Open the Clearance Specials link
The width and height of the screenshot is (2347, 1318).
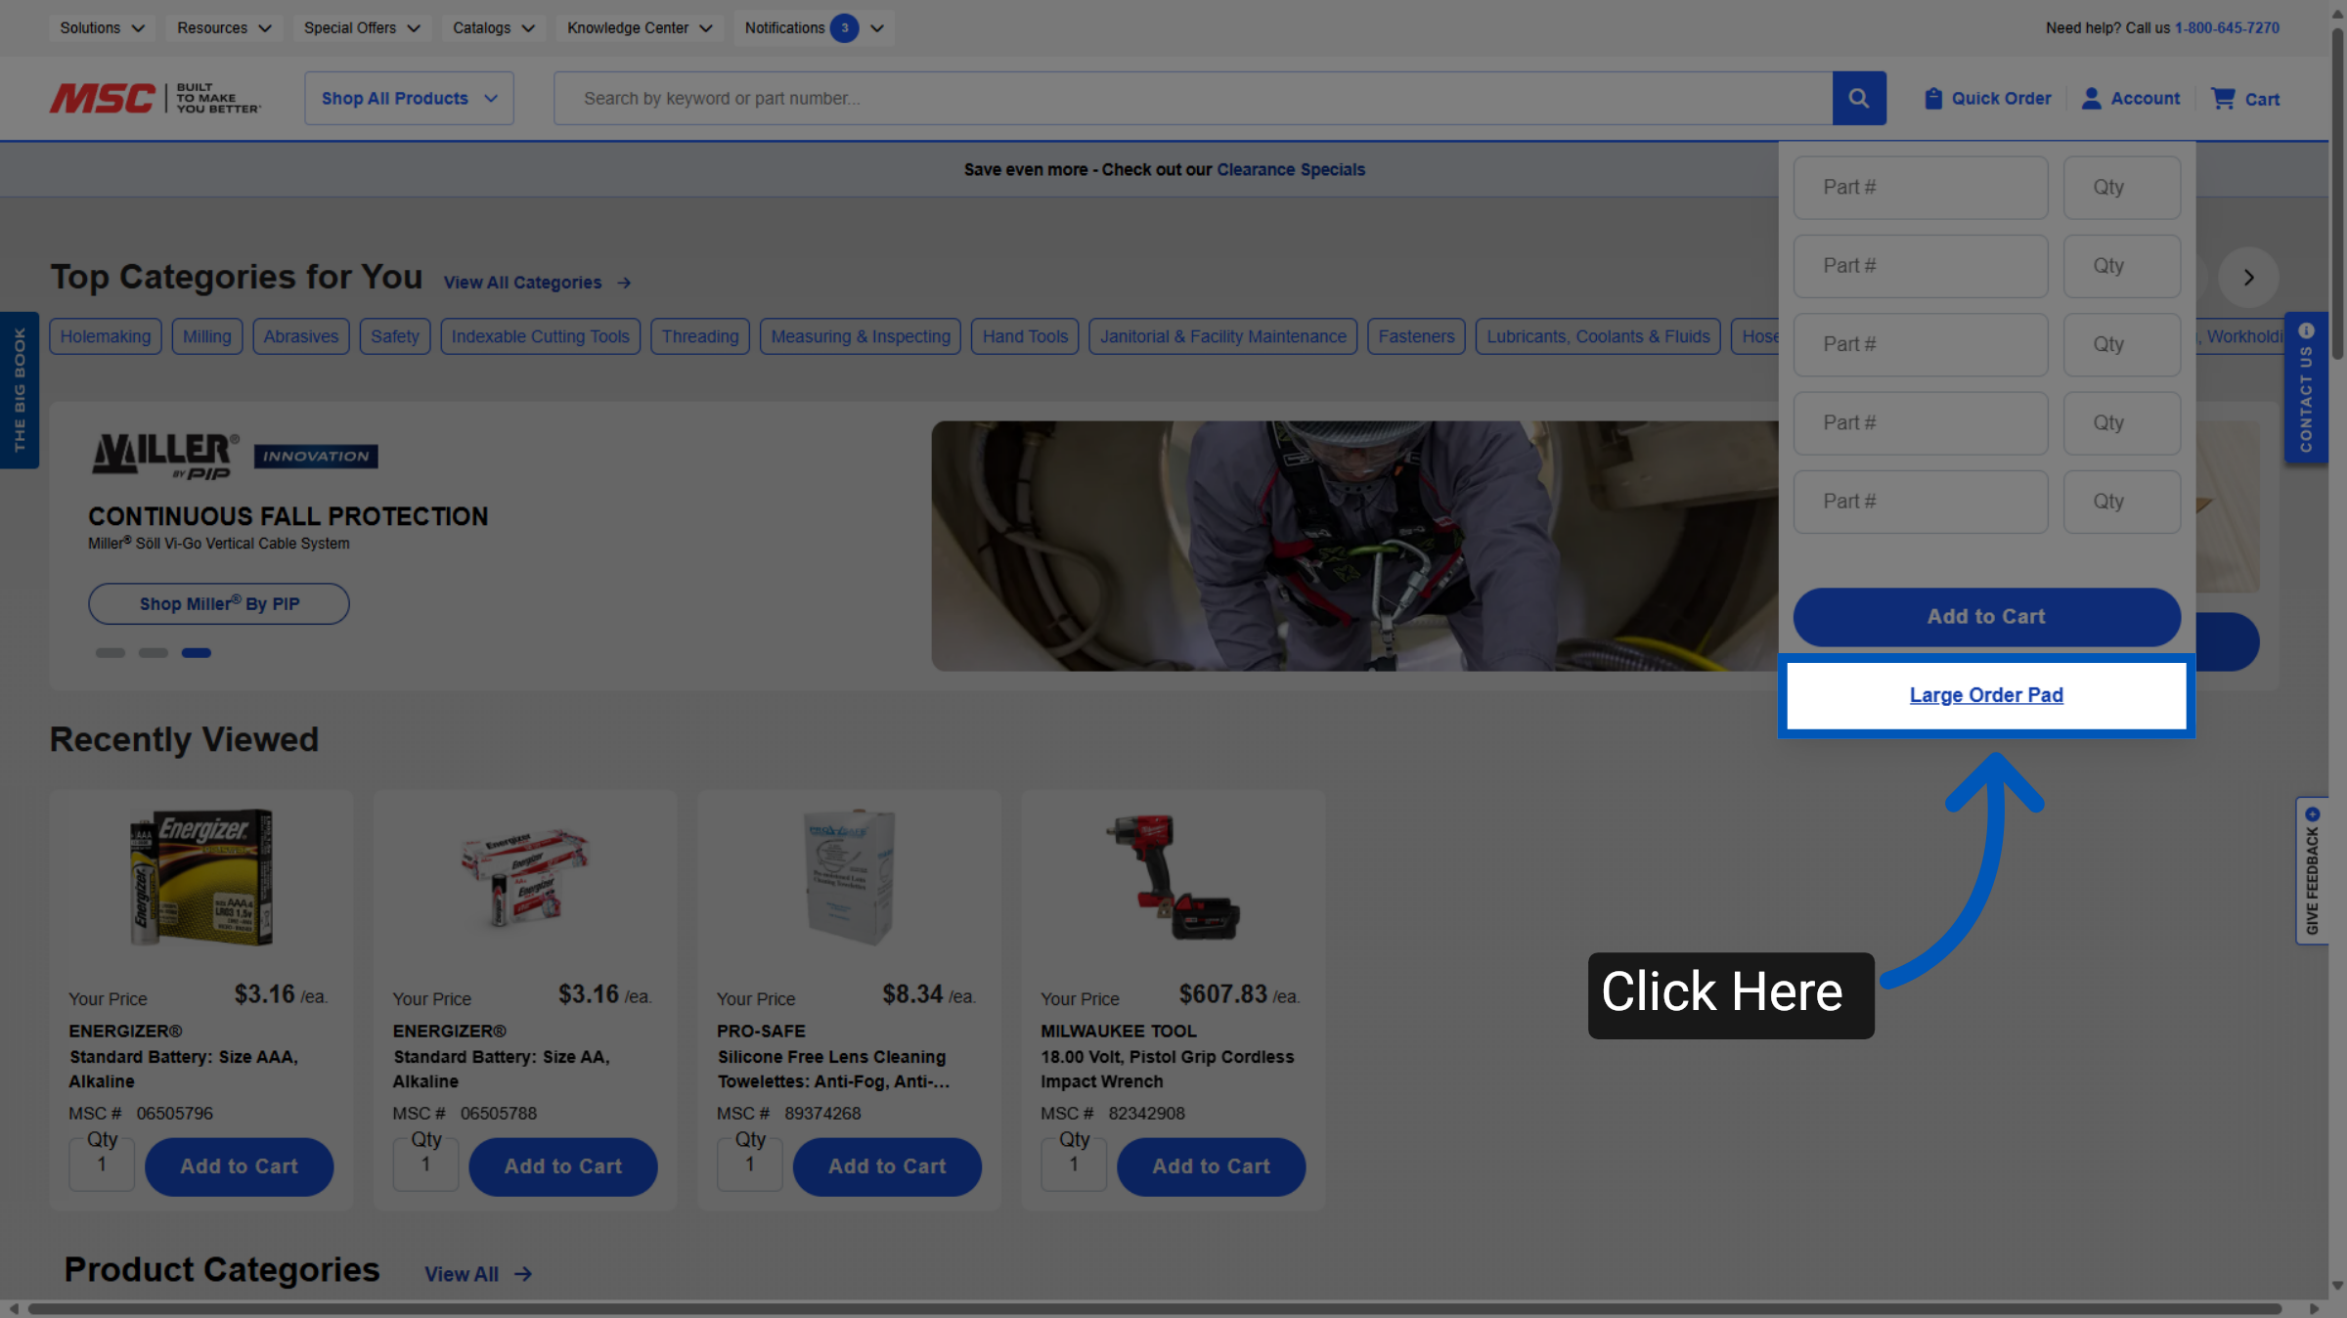click(1290, 170)
